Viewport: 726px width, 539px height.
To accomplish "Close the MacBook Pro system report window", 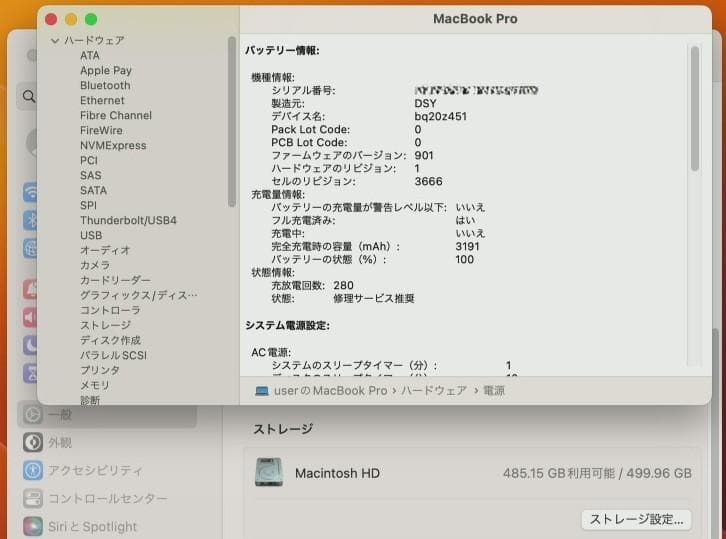I will pos(51,19).
